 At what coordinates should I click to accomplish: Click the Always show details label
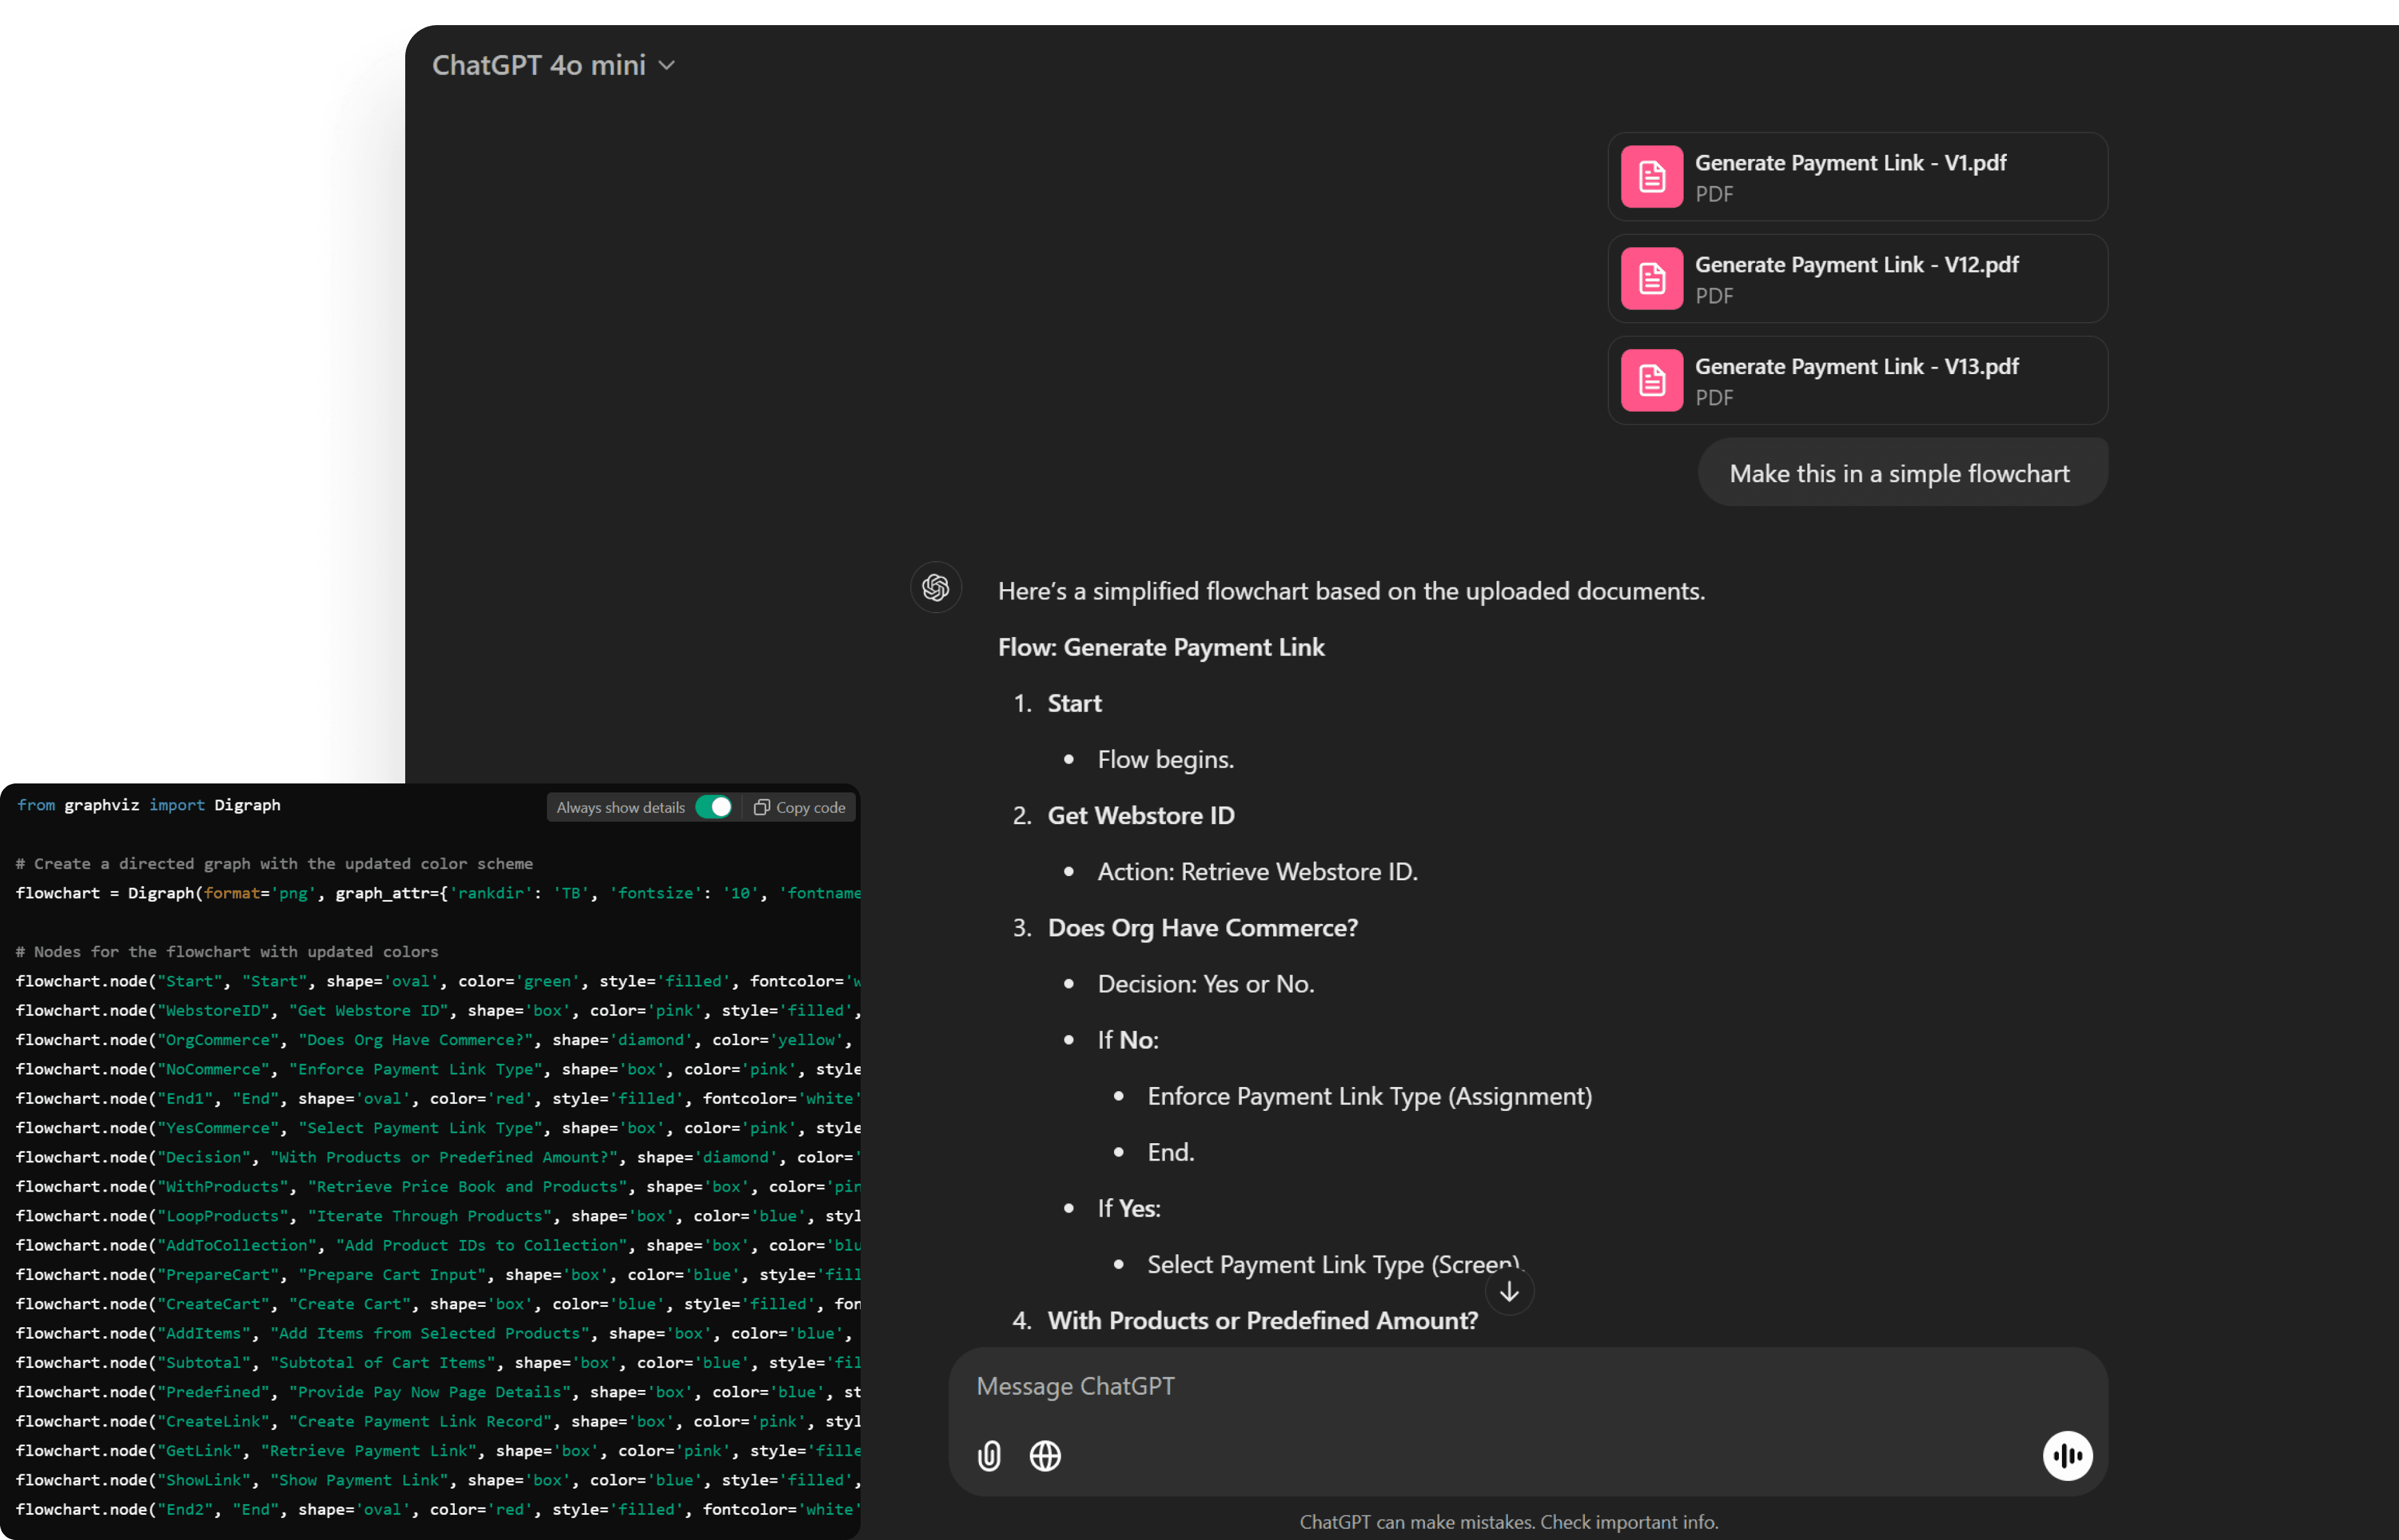[620, 807]
